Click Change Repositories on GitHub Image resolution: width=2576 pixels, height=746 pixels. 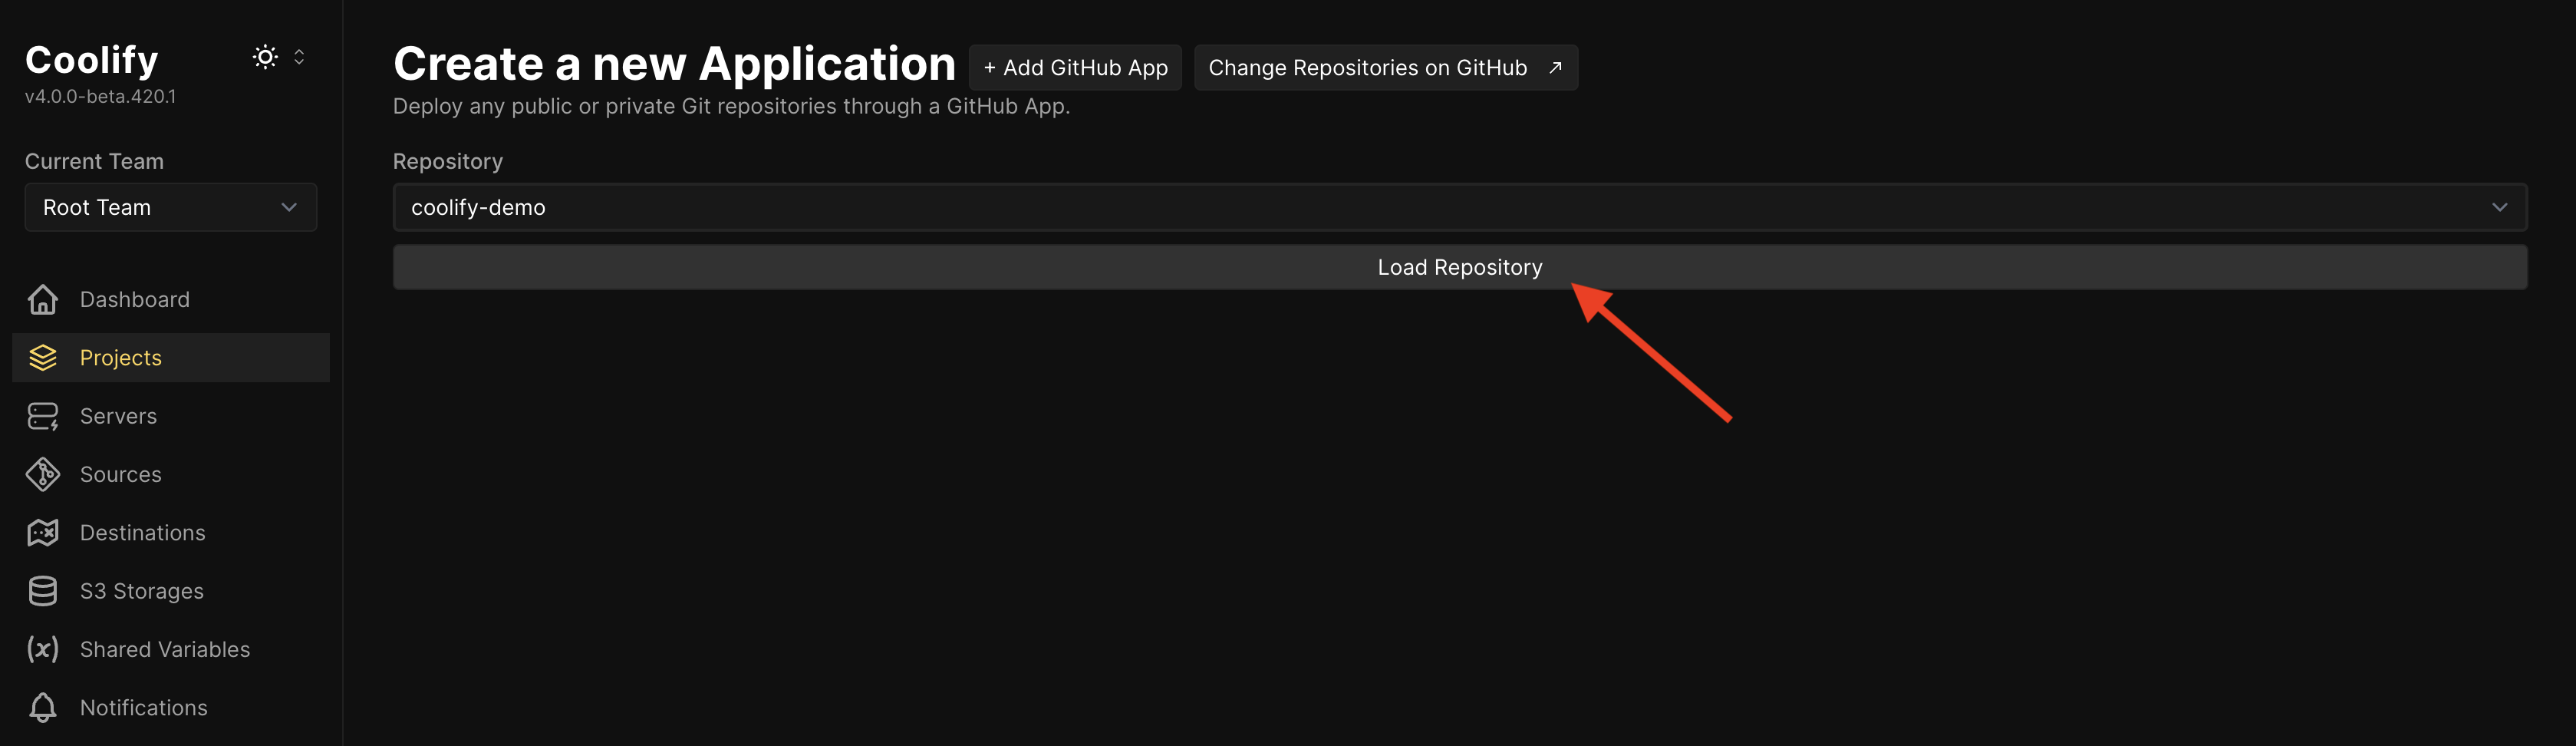click(1386, 68)
